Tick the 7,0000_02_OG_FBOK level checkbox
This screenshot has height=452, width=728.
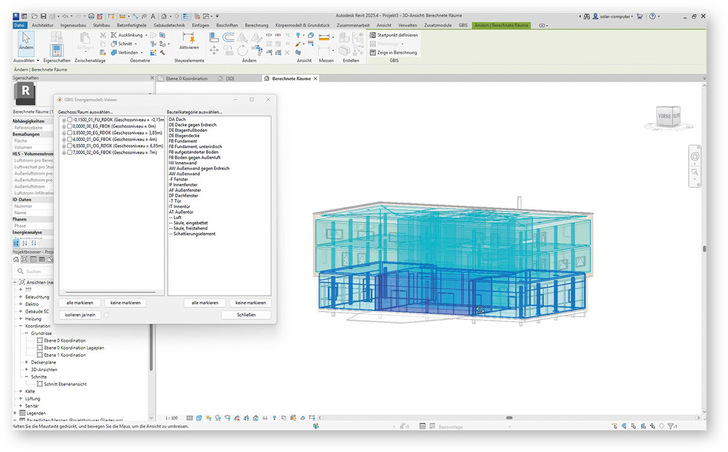pos(70,153)
